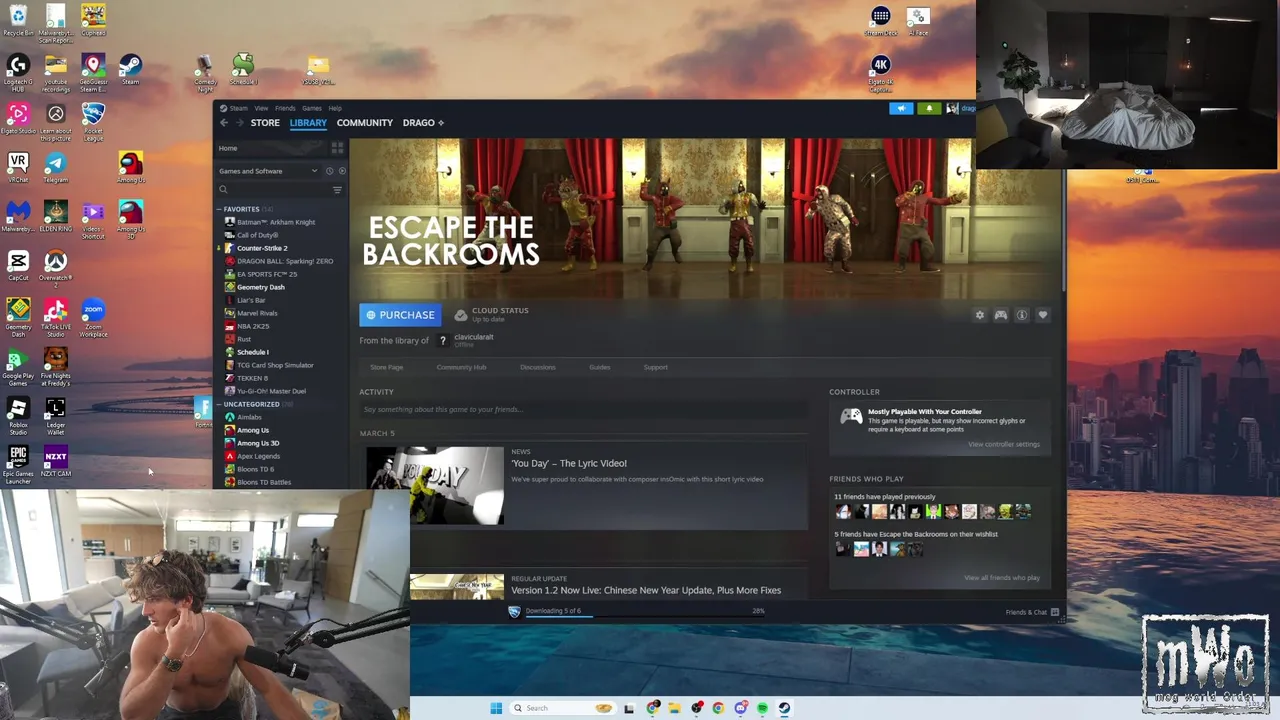
Task: Open Rocket League desktop icon
Action: point(93,122)
